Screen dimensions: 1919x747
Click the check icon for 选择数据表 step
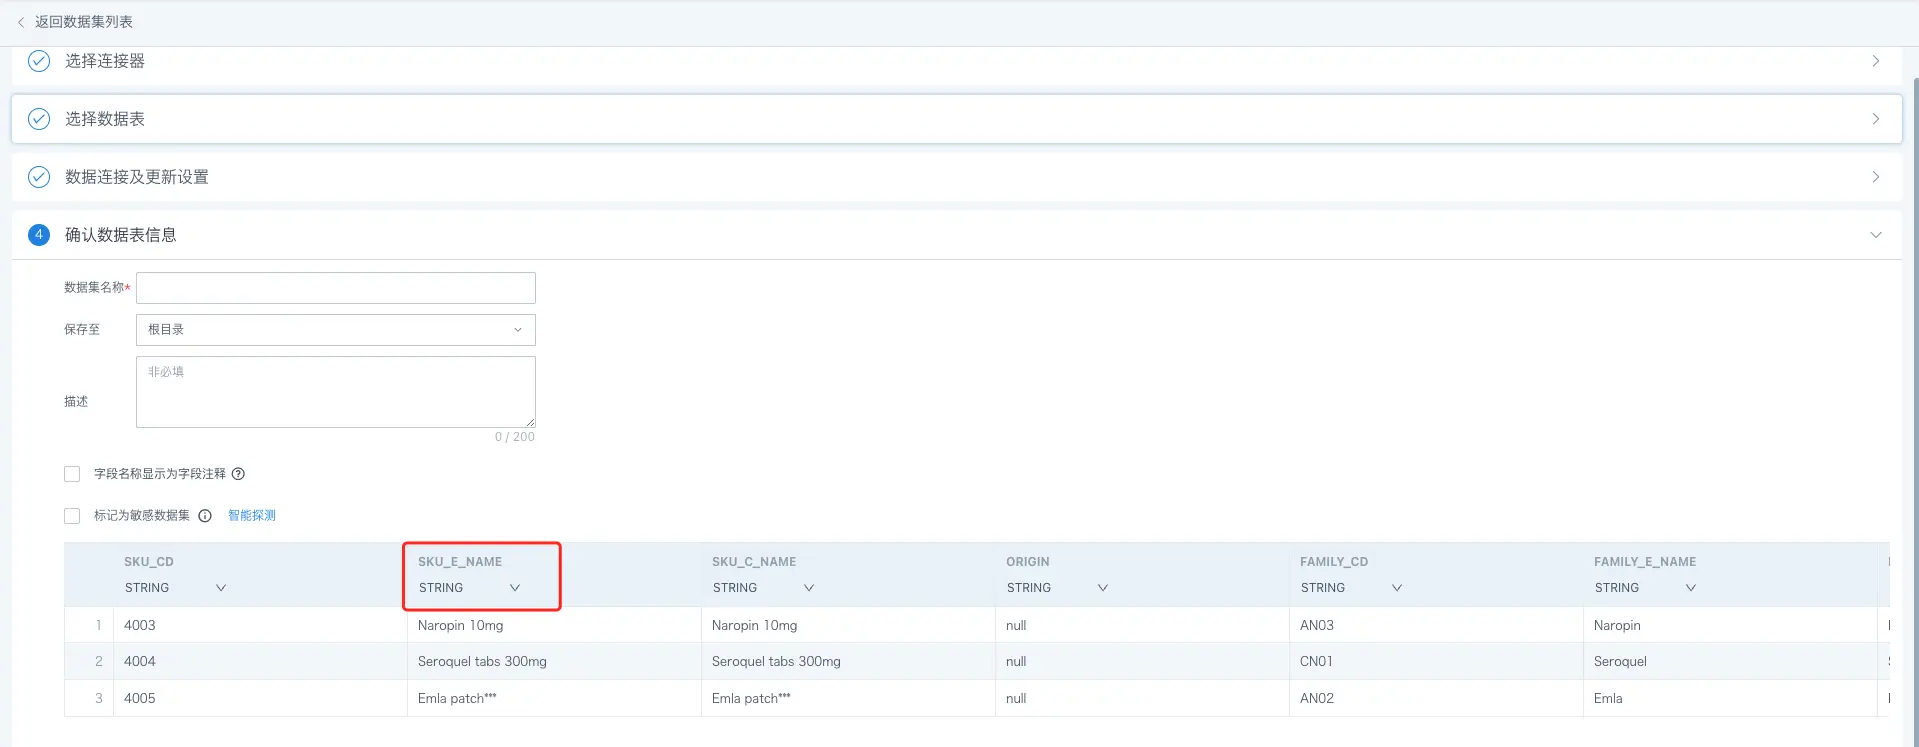click(x=39, y=119)
